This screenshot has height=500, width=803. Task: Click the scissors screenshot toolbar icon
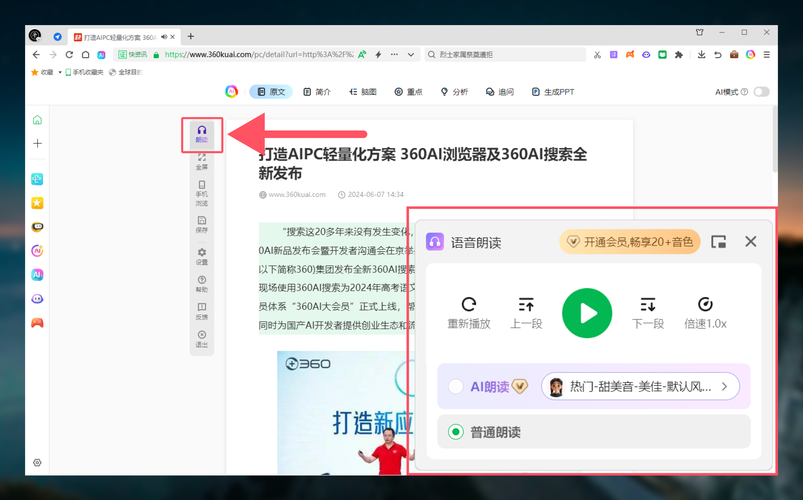597,55
